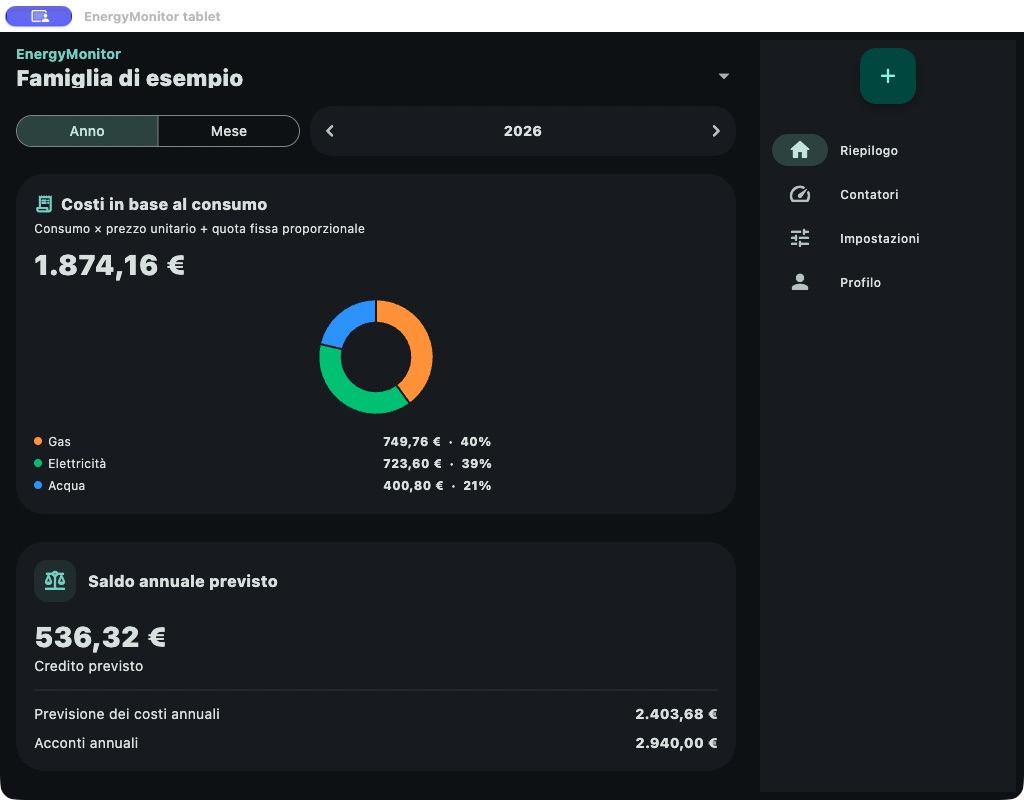
Task: Open the Profilo menu item
Action: tap(860, 282)
